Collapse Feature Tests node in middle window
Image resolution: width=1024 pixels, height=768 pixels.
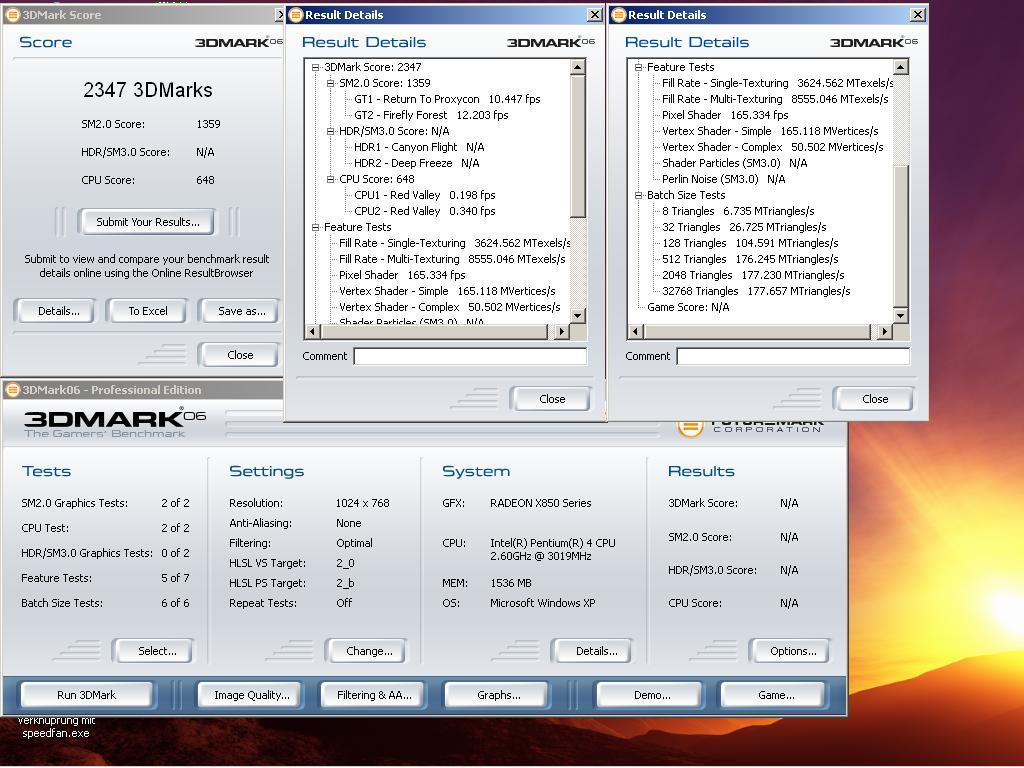(315, 227)
